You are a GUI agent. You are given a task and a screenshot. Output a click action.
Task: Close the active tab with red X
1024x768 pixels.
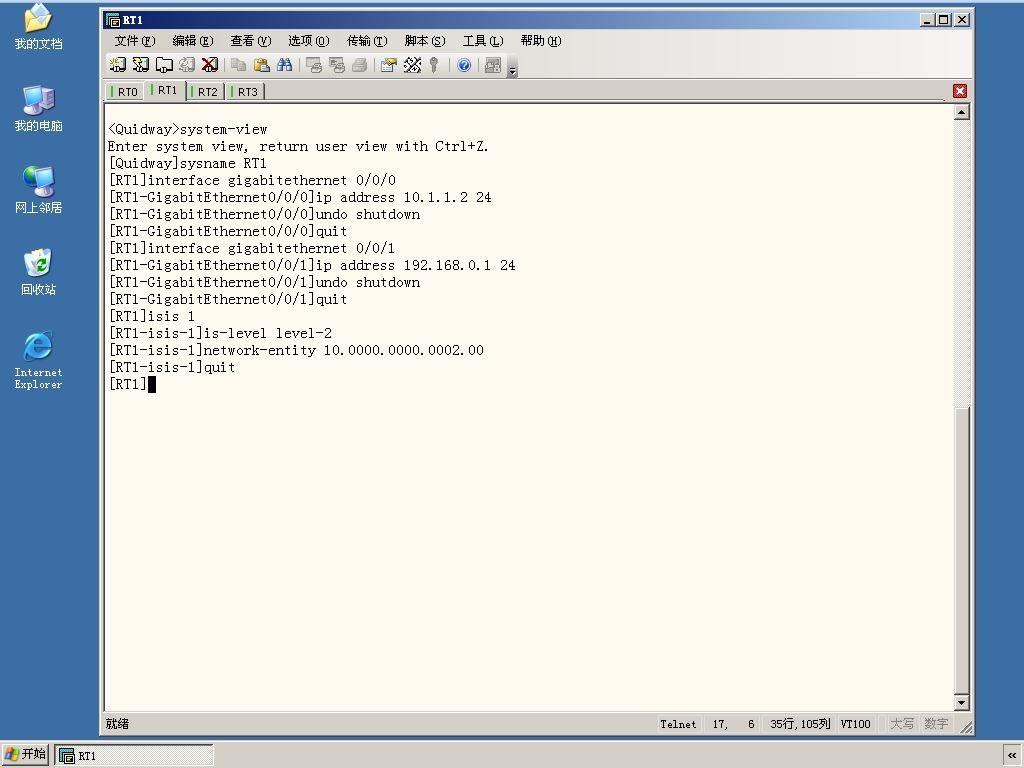point(959,91)
